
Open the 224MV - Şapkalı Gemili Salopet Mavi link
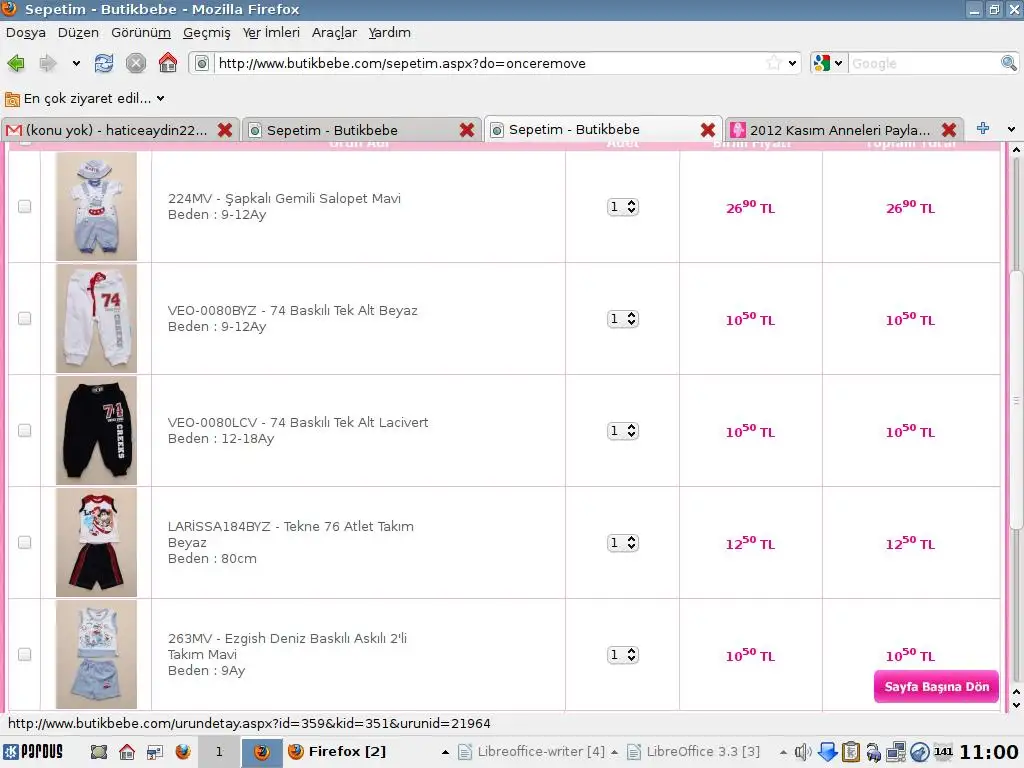(284, 199)
